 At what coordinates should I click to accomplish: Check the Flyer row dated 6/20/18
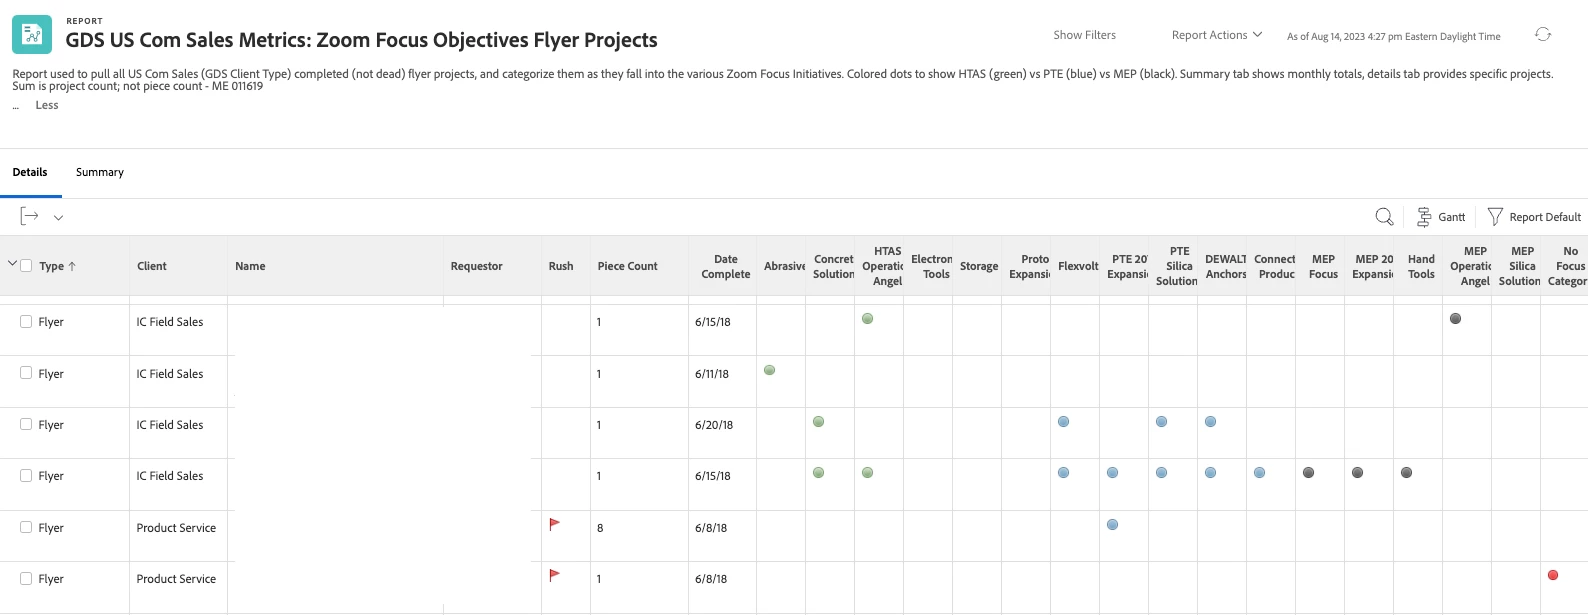[26, 424]
